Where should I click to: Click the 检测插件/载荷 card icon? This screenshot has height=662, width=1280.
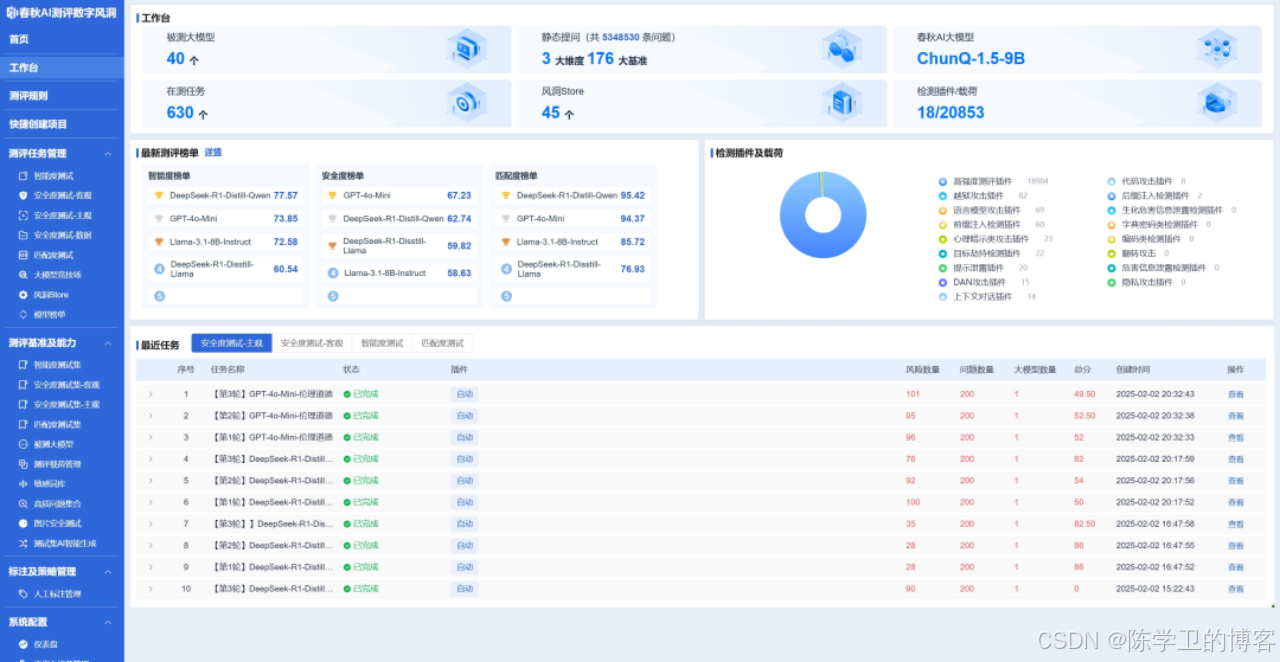click(1216, 102)
